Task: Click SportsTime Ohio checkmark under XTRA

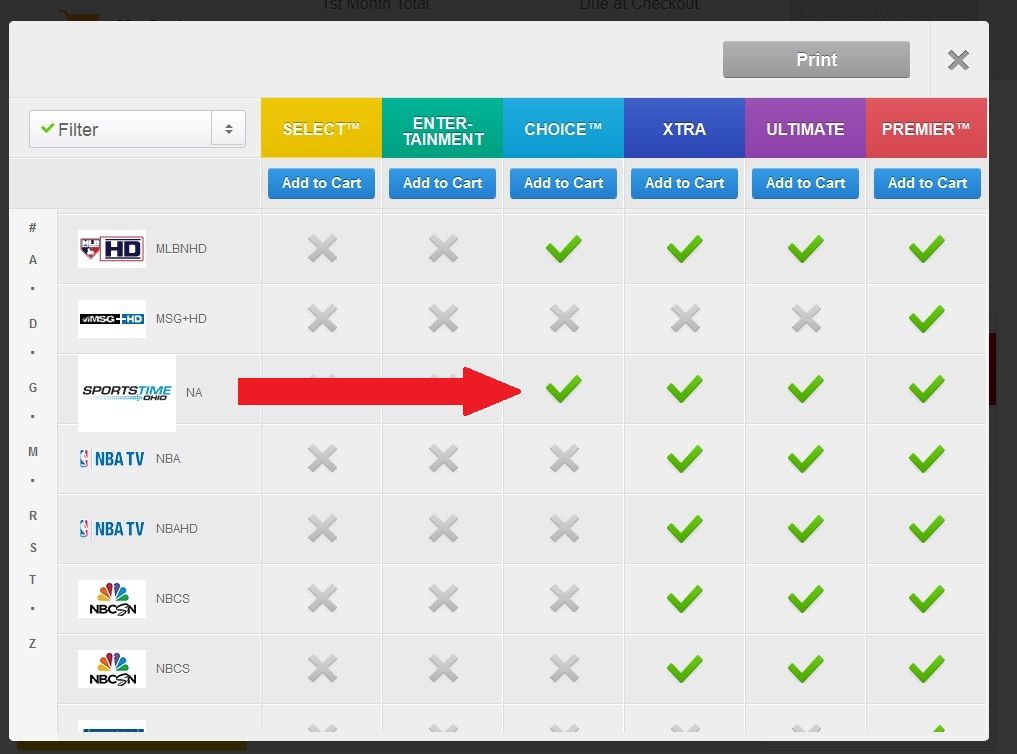Action: point(684,388)
